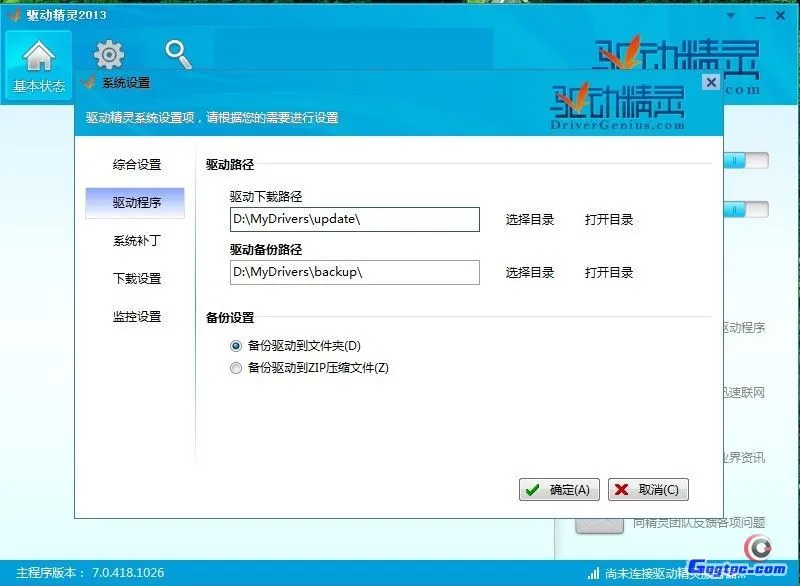This screenshot has width=800, height=586.
Task: Click 打开目录 next to backup path
Action: click(608, 272)
